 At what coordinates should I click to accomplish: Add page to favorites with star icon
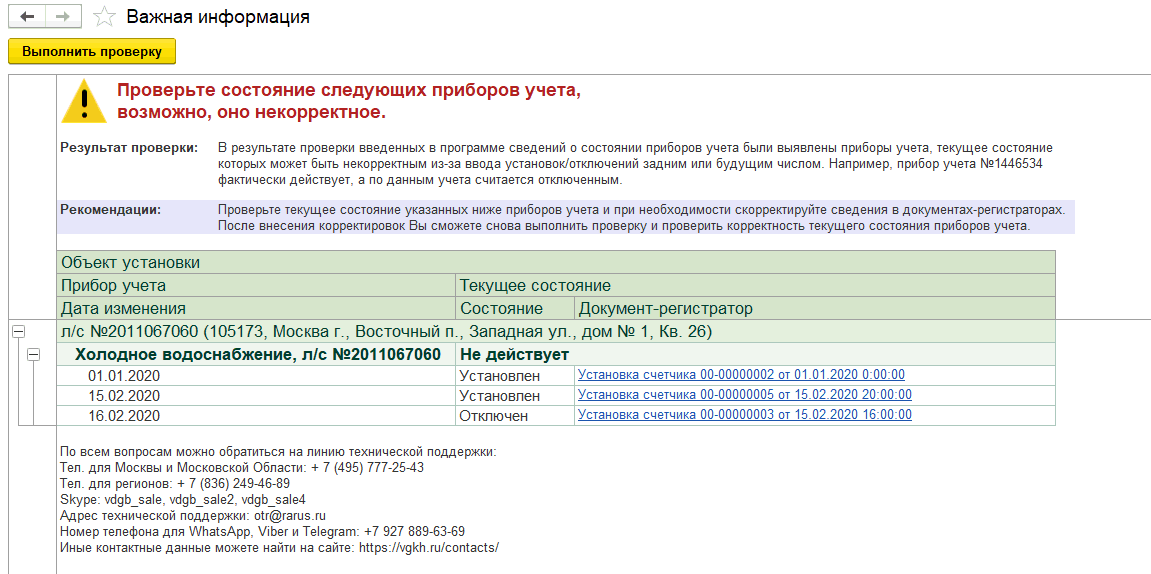tap(106, 16)
